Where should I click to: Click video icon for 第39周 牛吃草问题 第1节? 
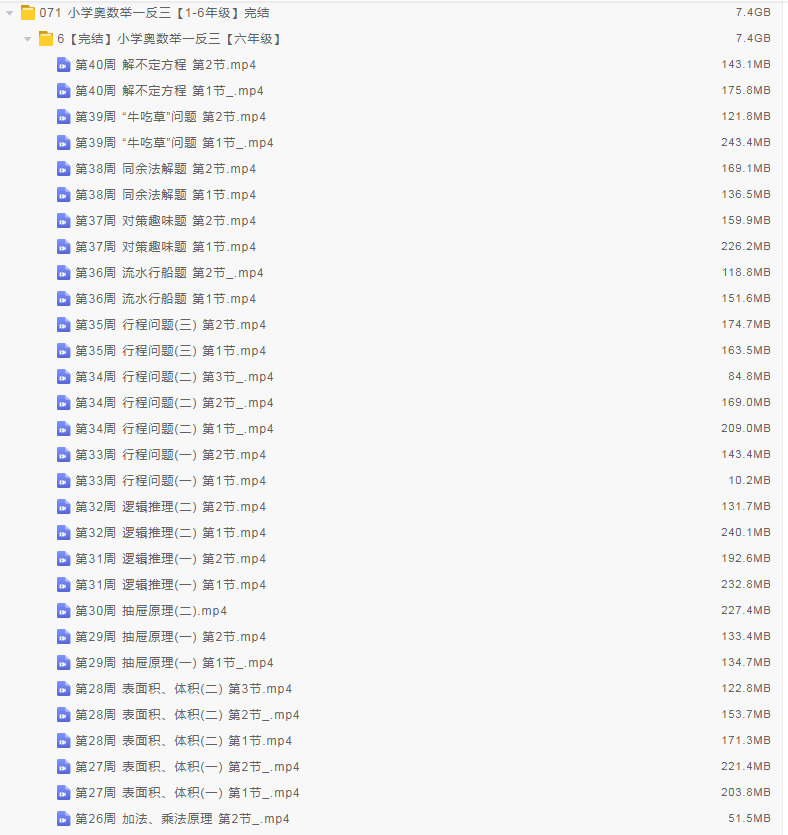click(64, 143)
